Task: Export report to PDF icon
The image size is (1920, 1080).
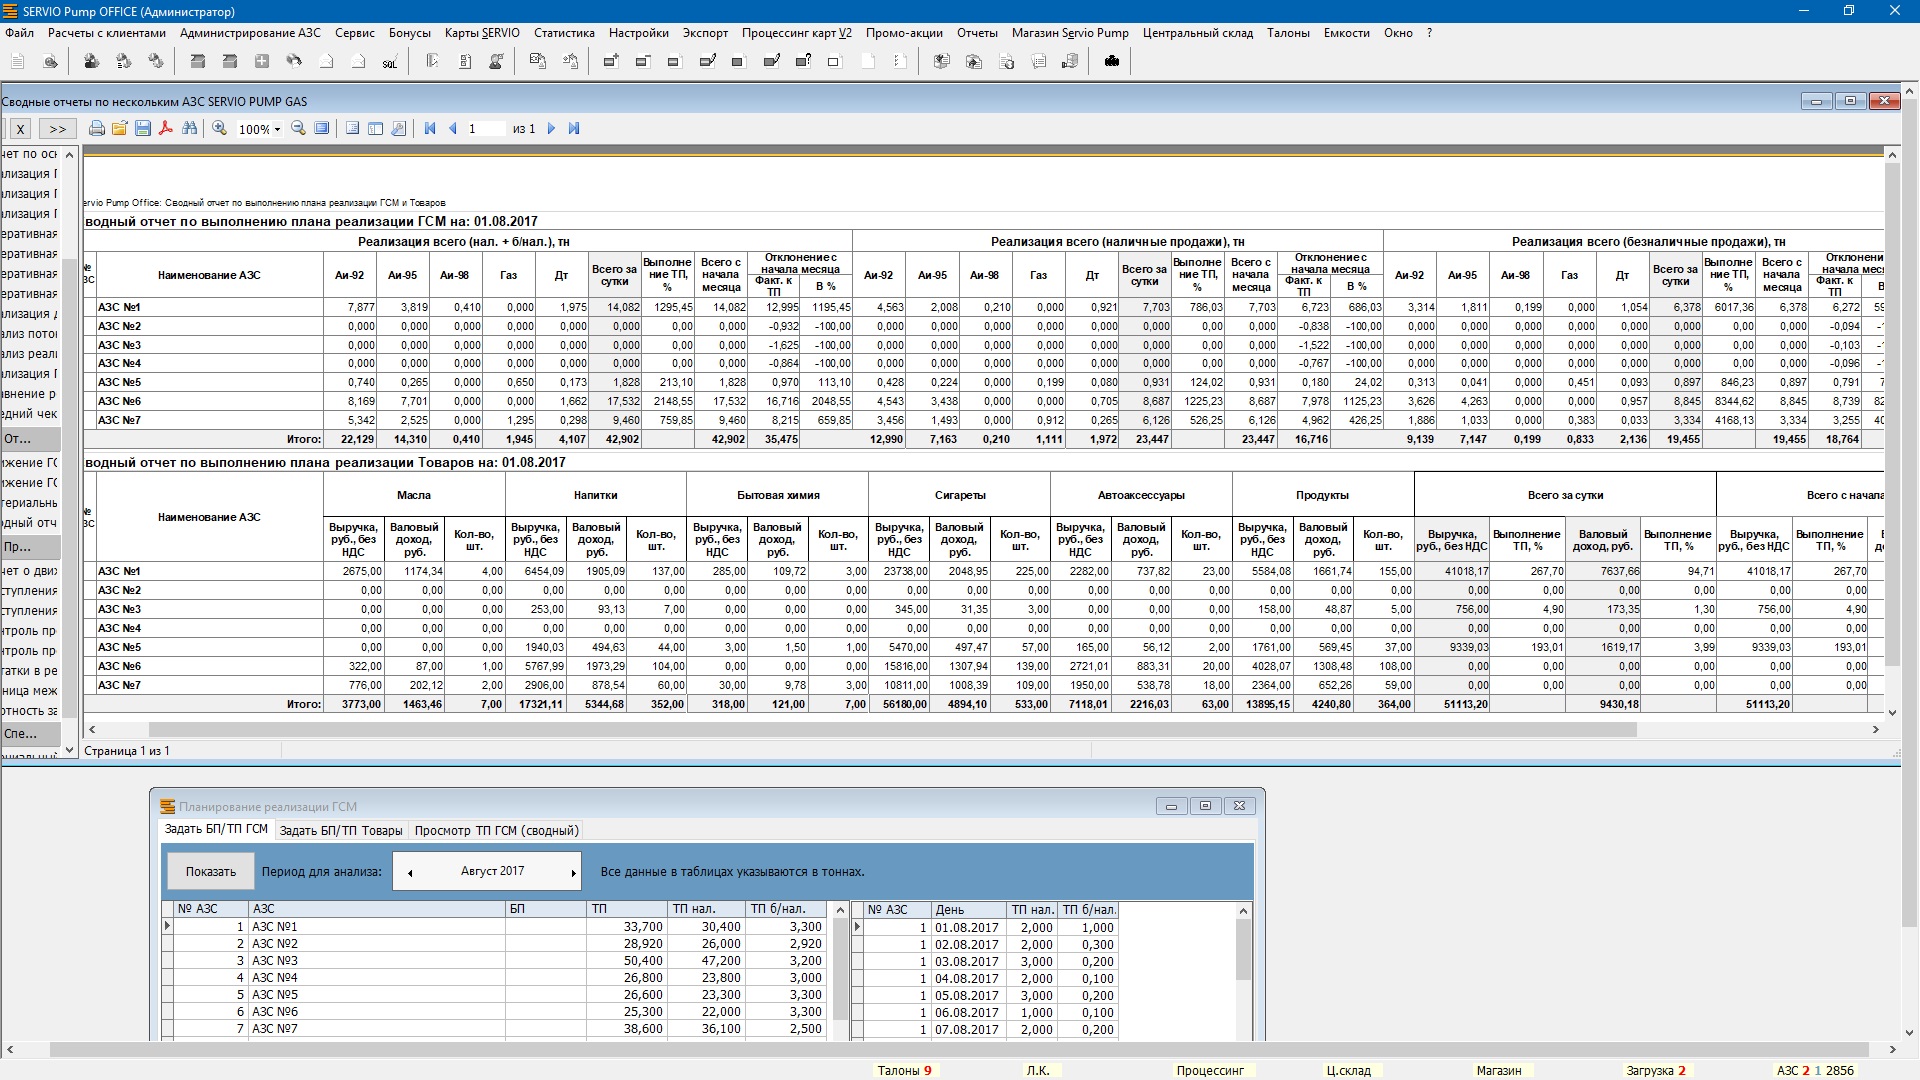Action: 166,129
